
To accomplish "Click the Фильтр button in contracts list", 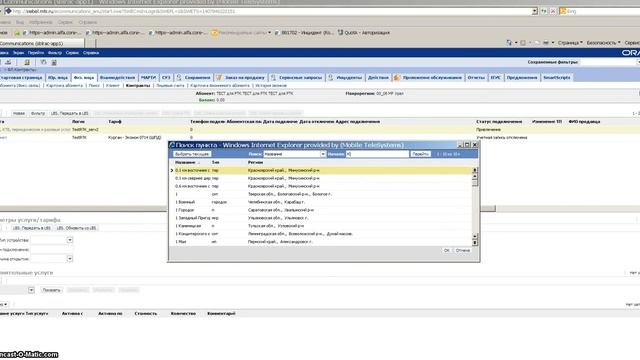I will point(38,113).
